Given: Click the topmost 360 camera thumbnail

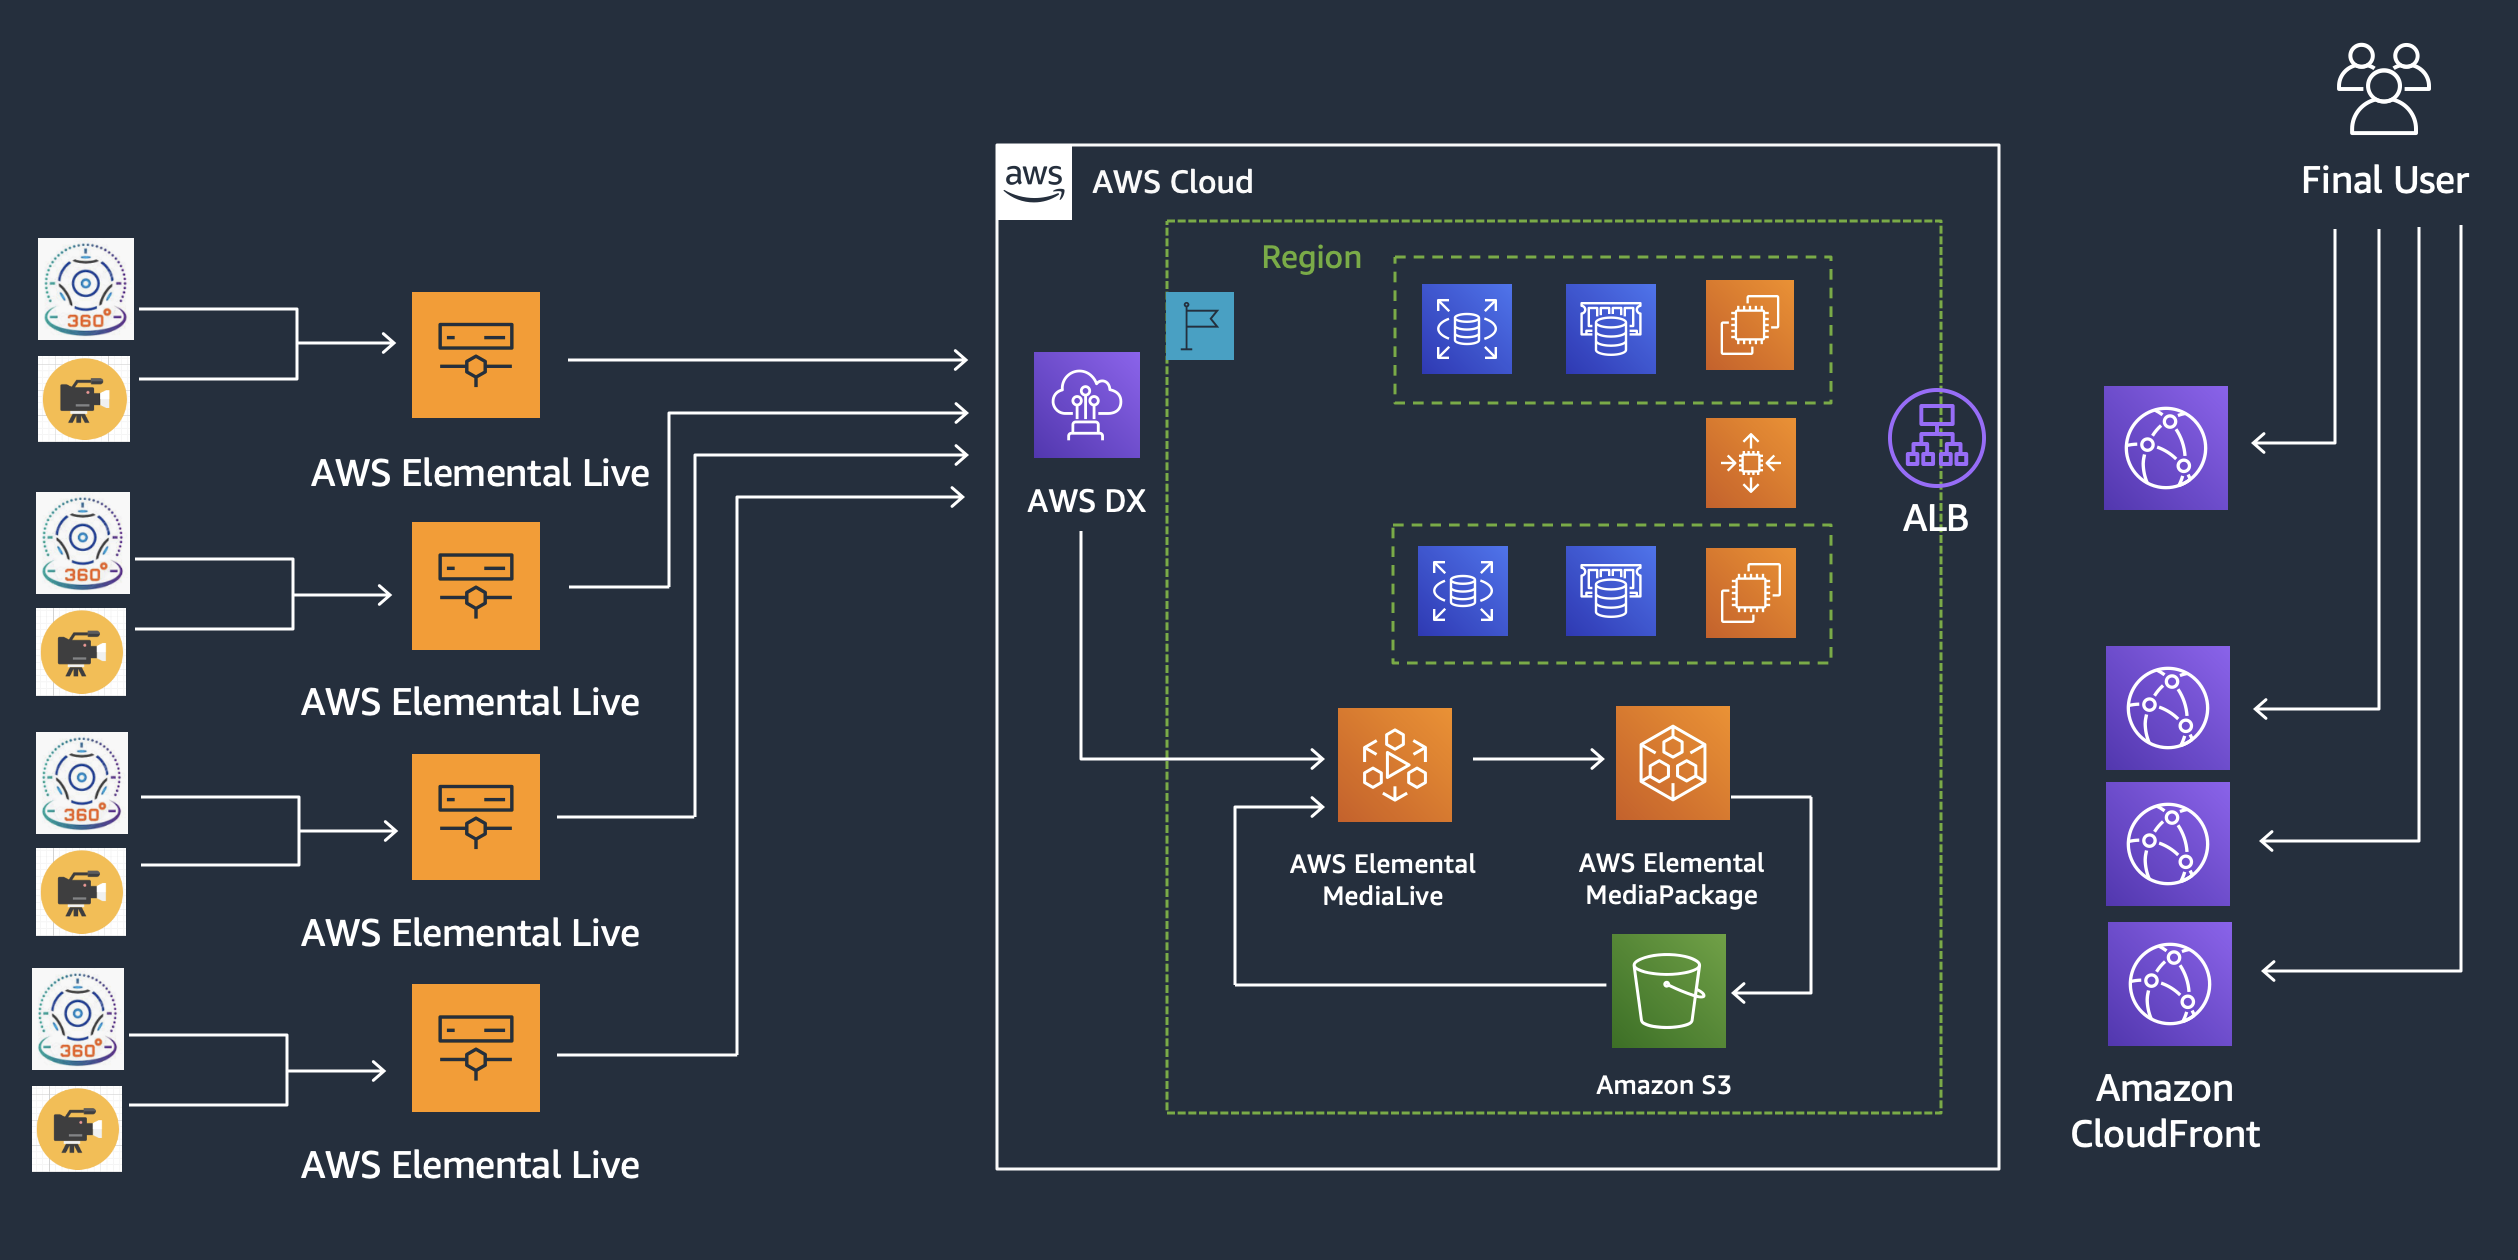Looking at the screenshot, I should coord(86,289).
